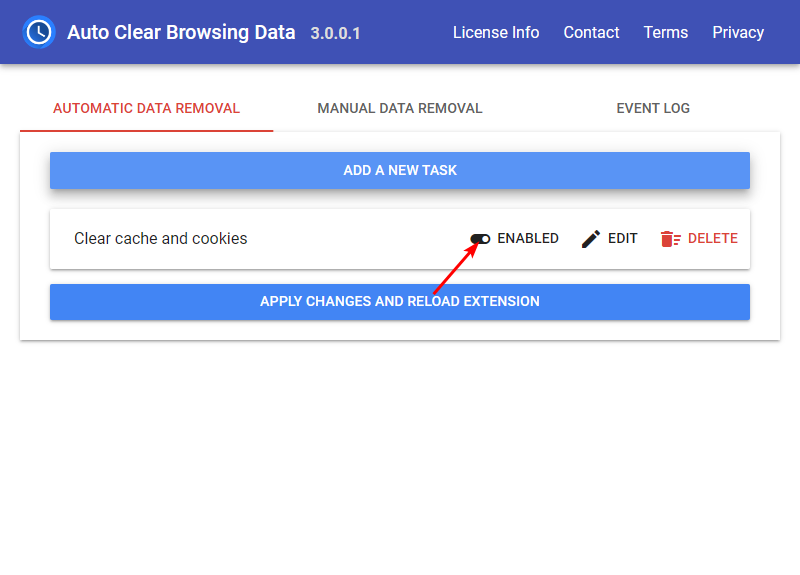Open the Terms link

(666, 32)
